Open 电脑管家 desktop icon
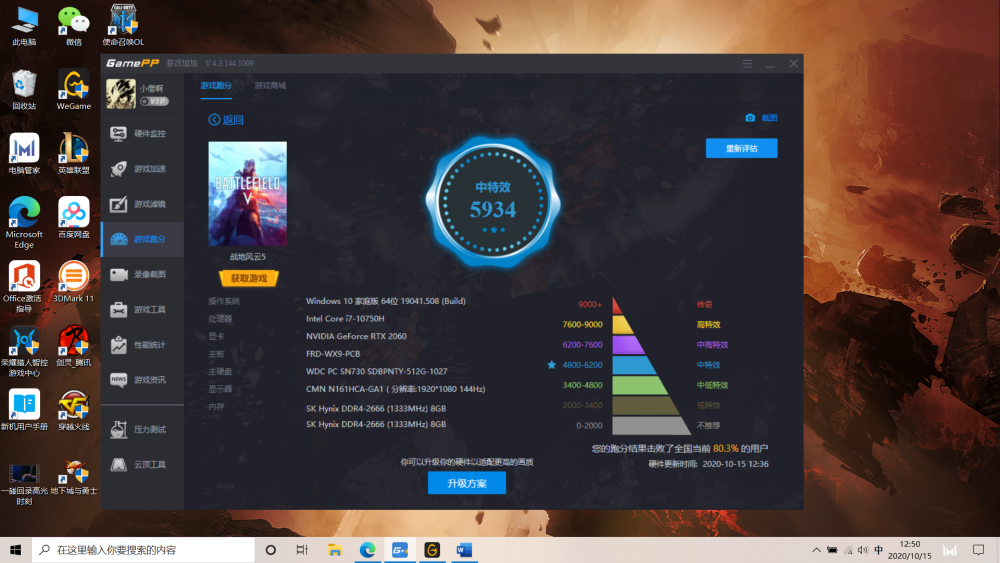Viewport: 1000px width, 563px height. (x=24, y=154)
